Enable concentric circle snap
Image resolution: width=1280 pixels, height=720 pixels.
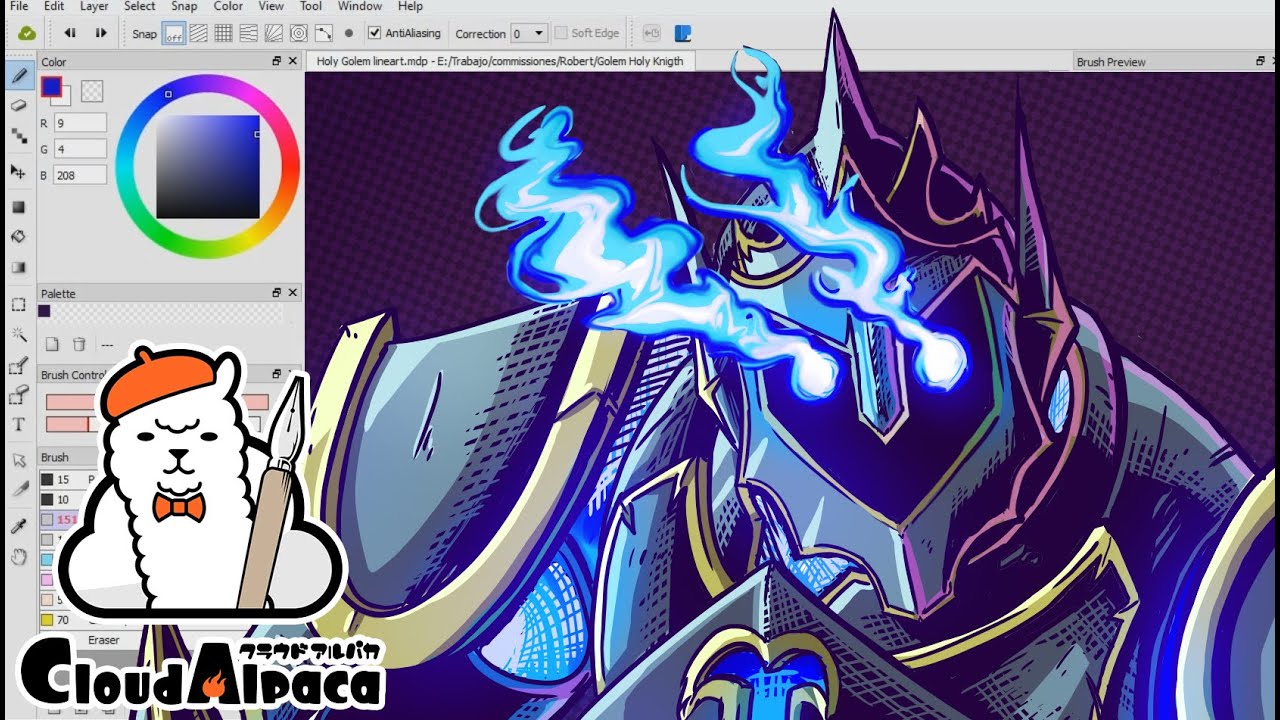click(x=298, y=33)
